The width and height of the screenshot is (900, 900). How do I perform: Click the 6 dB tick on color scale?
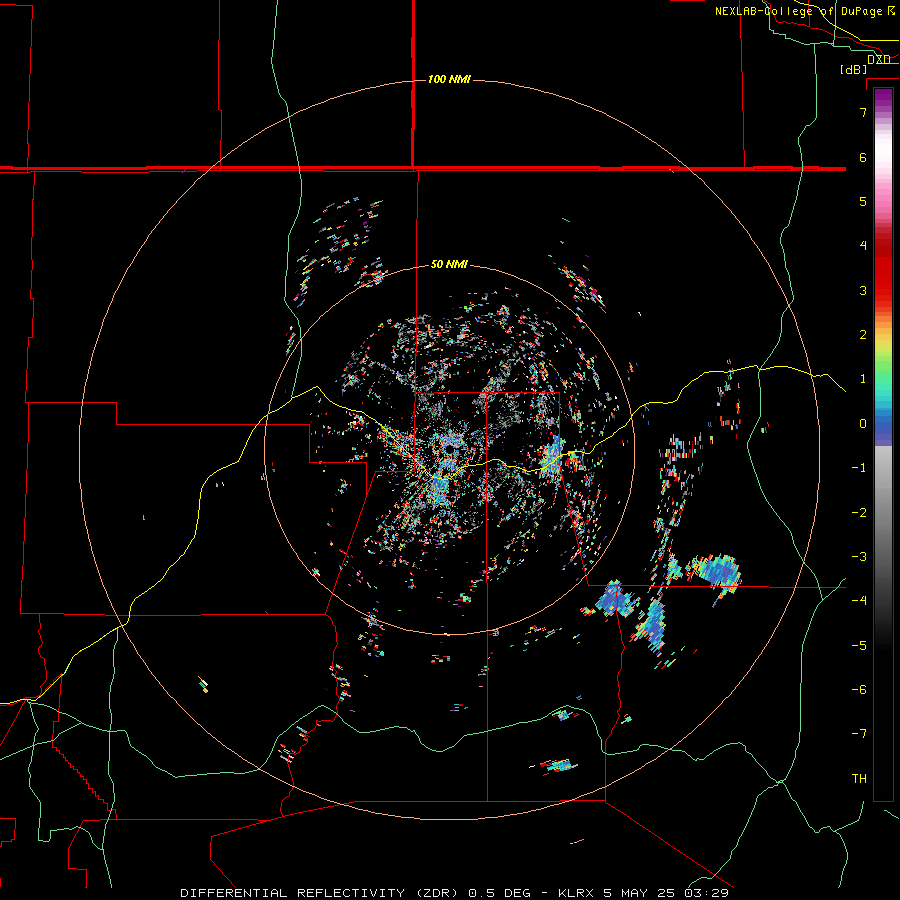863,157
